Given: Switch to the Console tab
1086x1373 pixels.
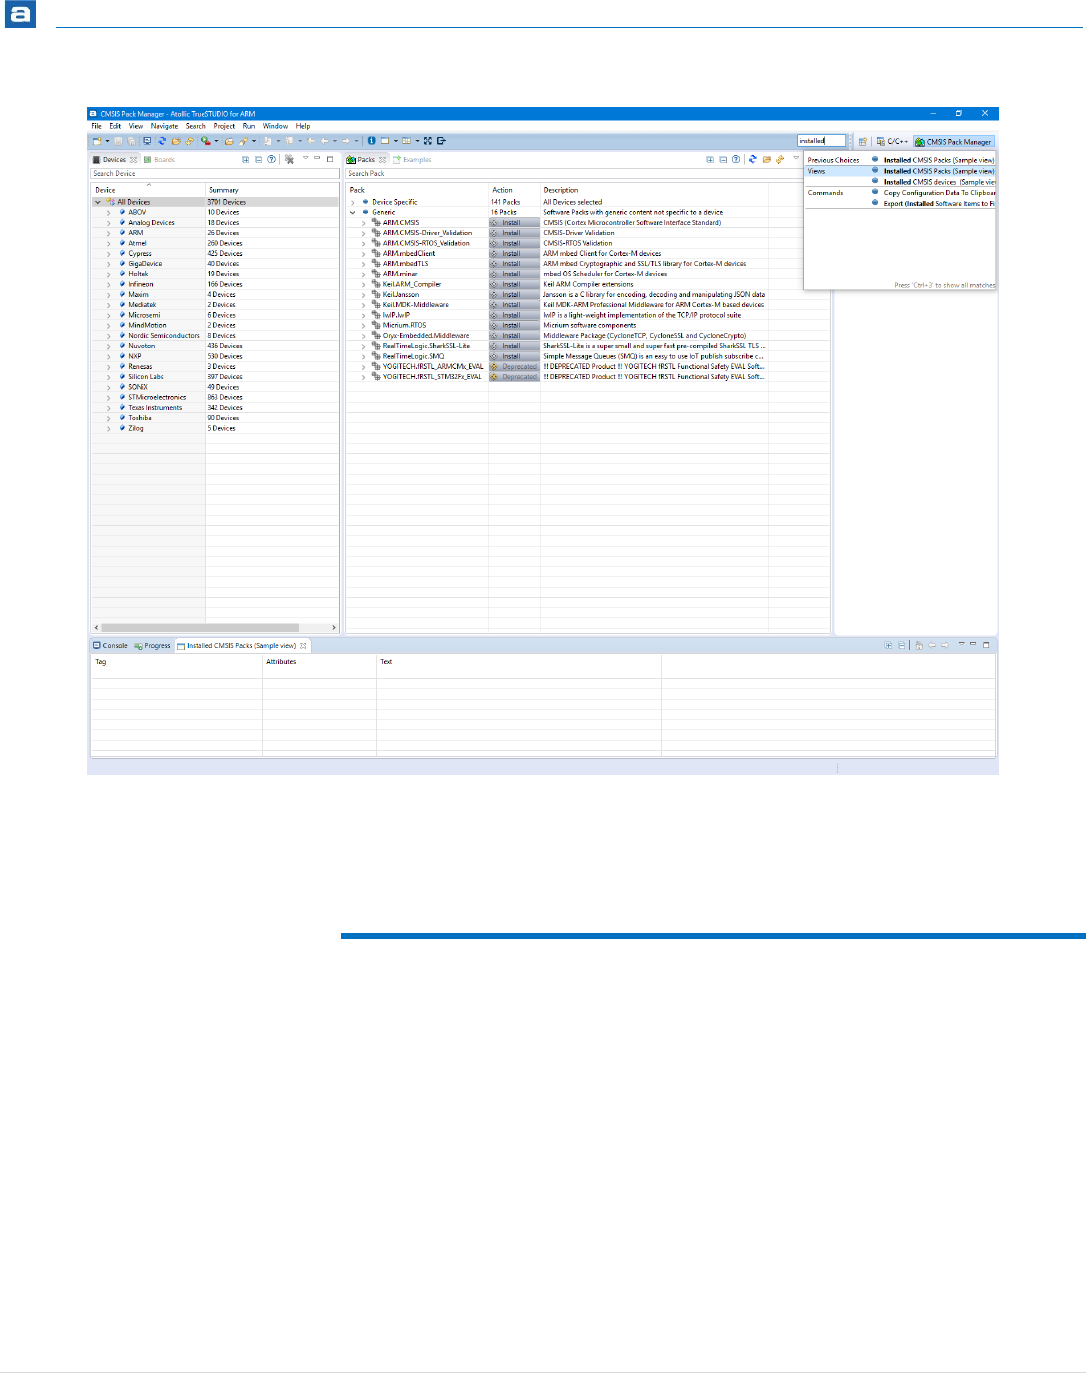Looking at the screenshot, I should pos(111,646).
